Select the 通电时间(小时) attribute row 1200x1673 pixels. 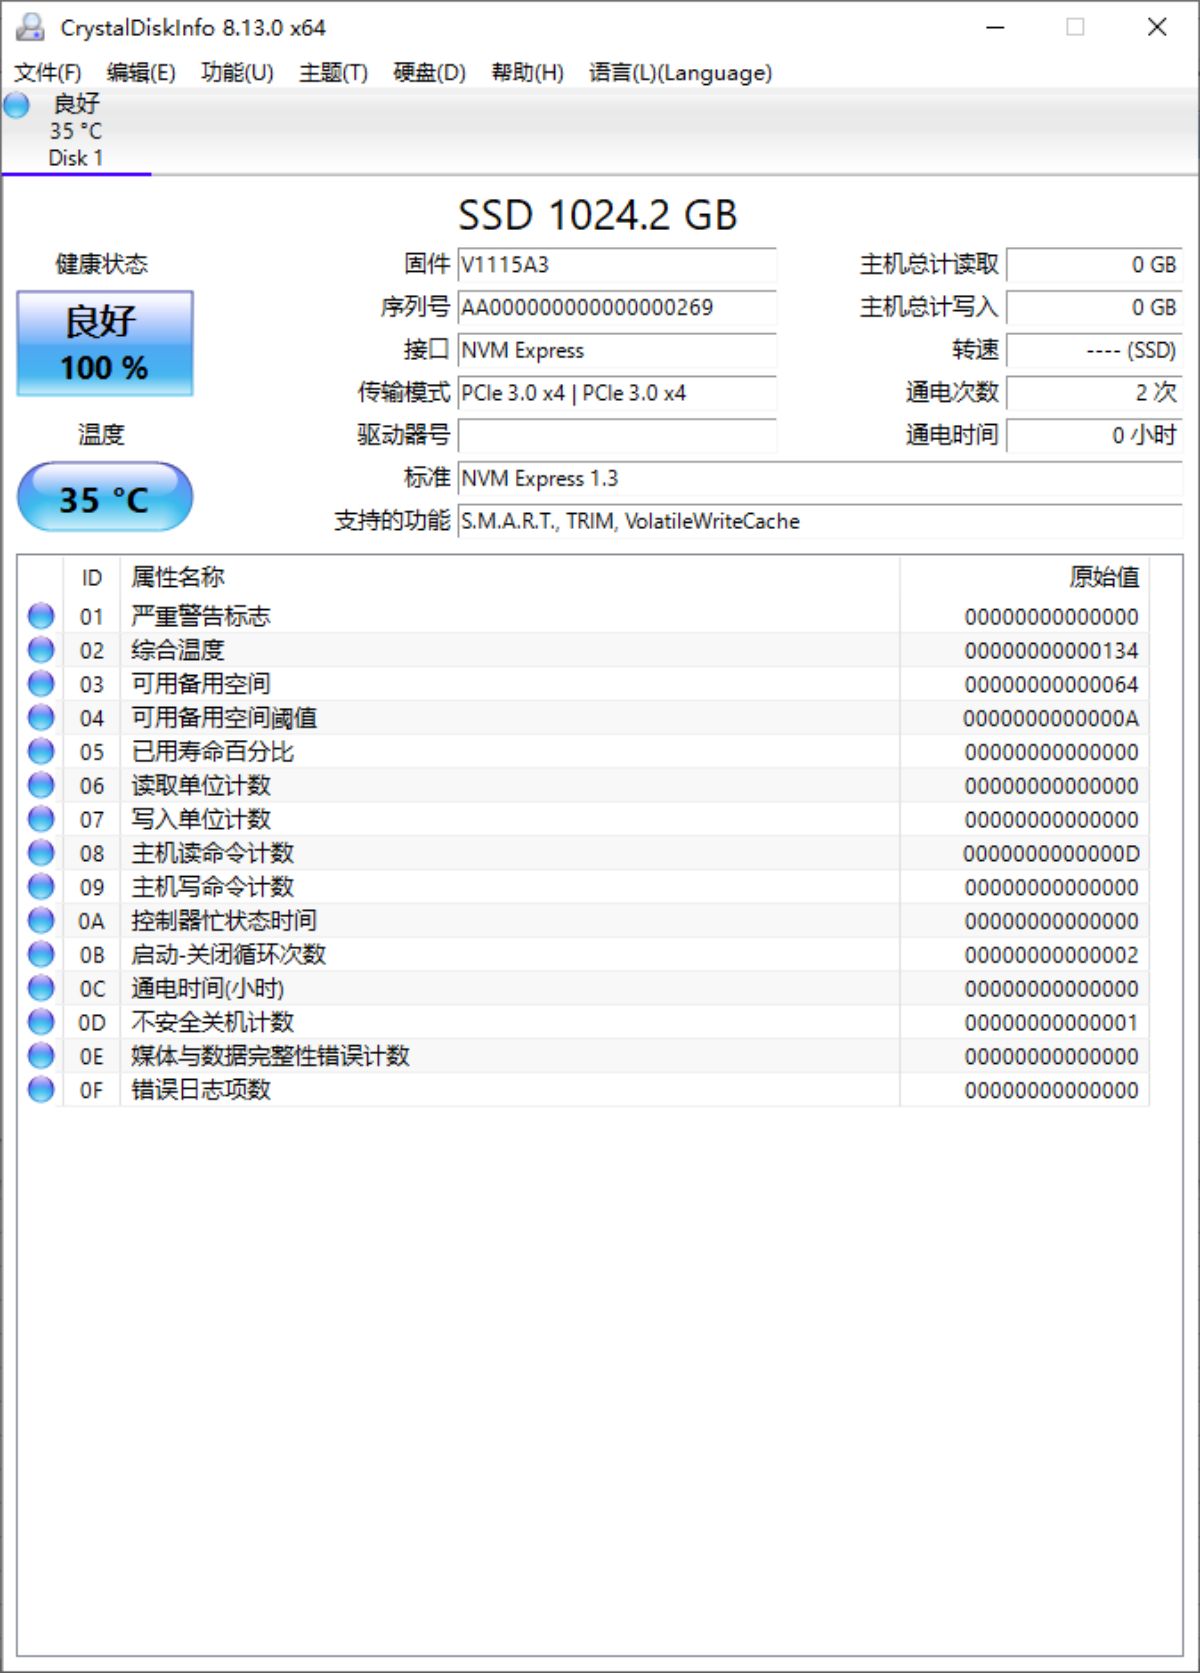(x=584, y=988)
